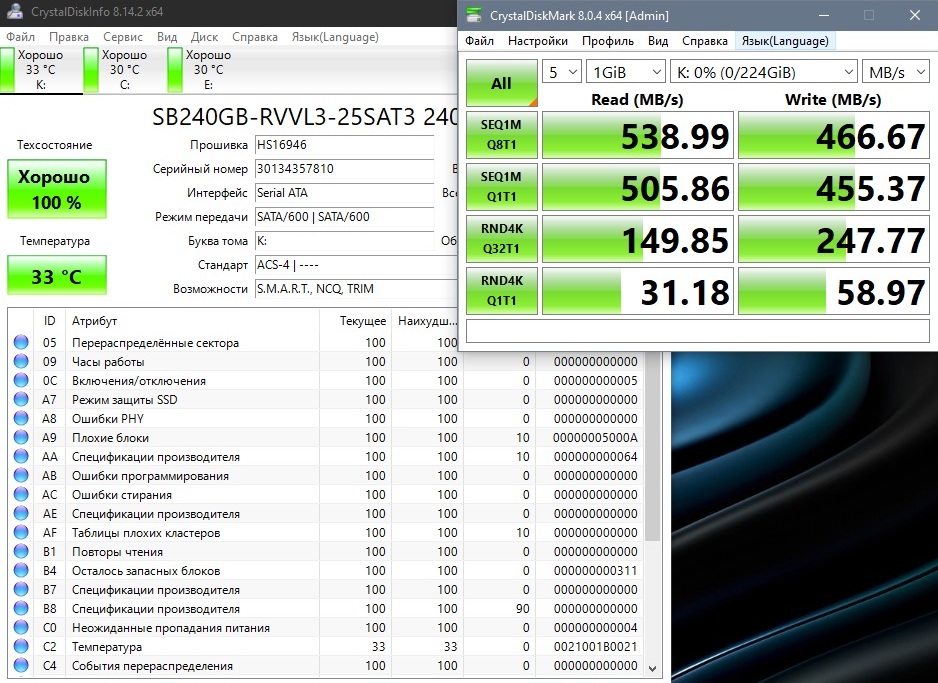Click raw value 00000005000A in Плохие блоки row

tap(595, 437)
